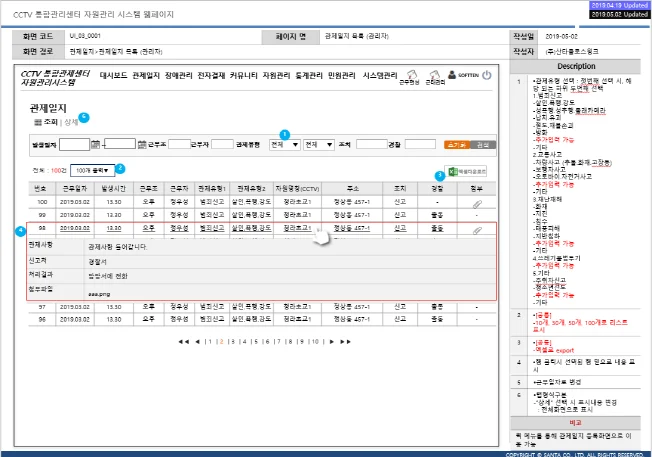Image resolution: width=652 pixels, height=457 pixels.
Task: Expand the second 관제유형 dropdown
Action: click(x=319, y=144)
